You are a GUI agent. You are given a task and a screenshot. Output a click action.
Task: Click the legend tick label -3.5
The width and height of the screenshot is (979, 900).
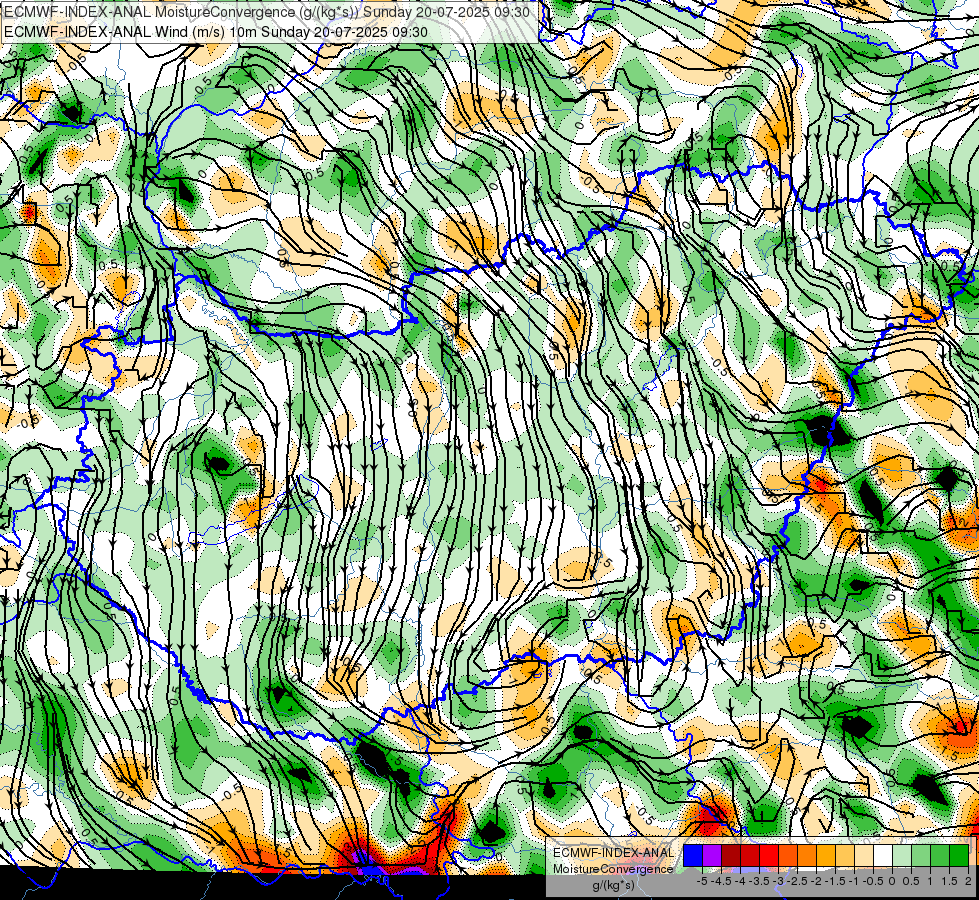point(761,881)
